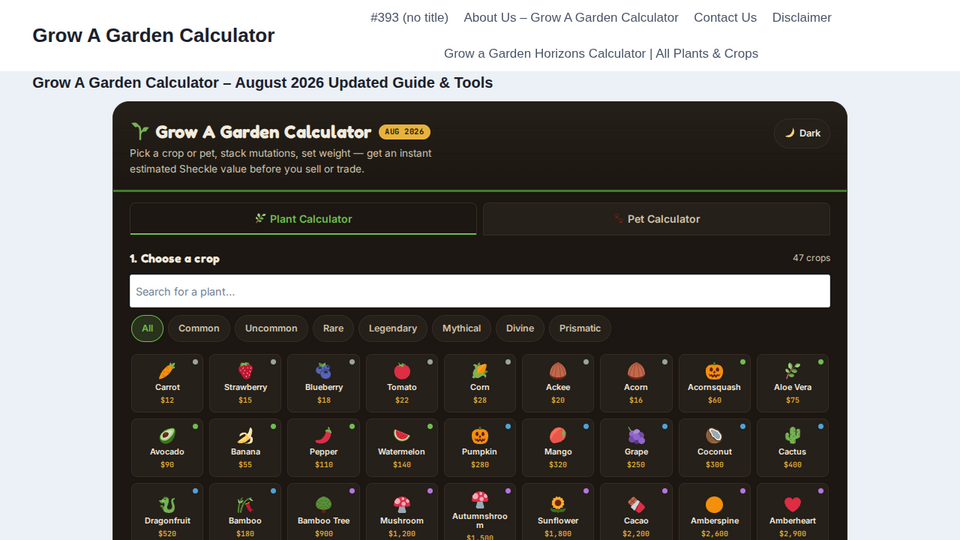
Task: Choose the Bamboo crop card
Action: click(246, 513)
